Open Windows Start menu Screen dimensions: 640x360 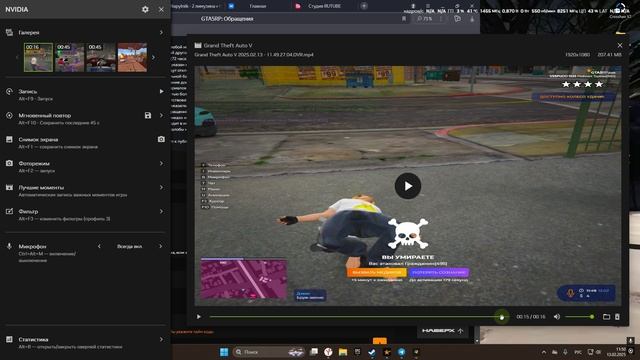[x=224, y=352]
